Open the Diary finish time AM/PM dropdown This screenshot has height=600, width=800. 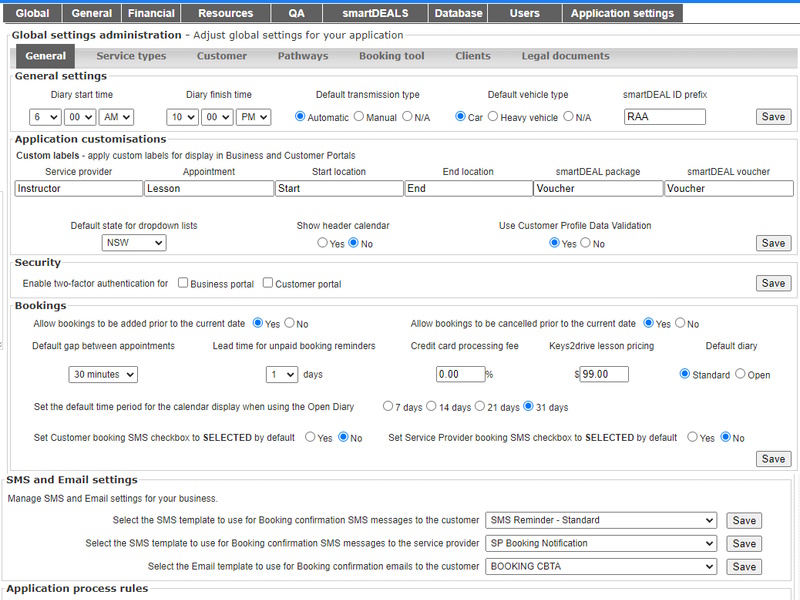[253, 117]
